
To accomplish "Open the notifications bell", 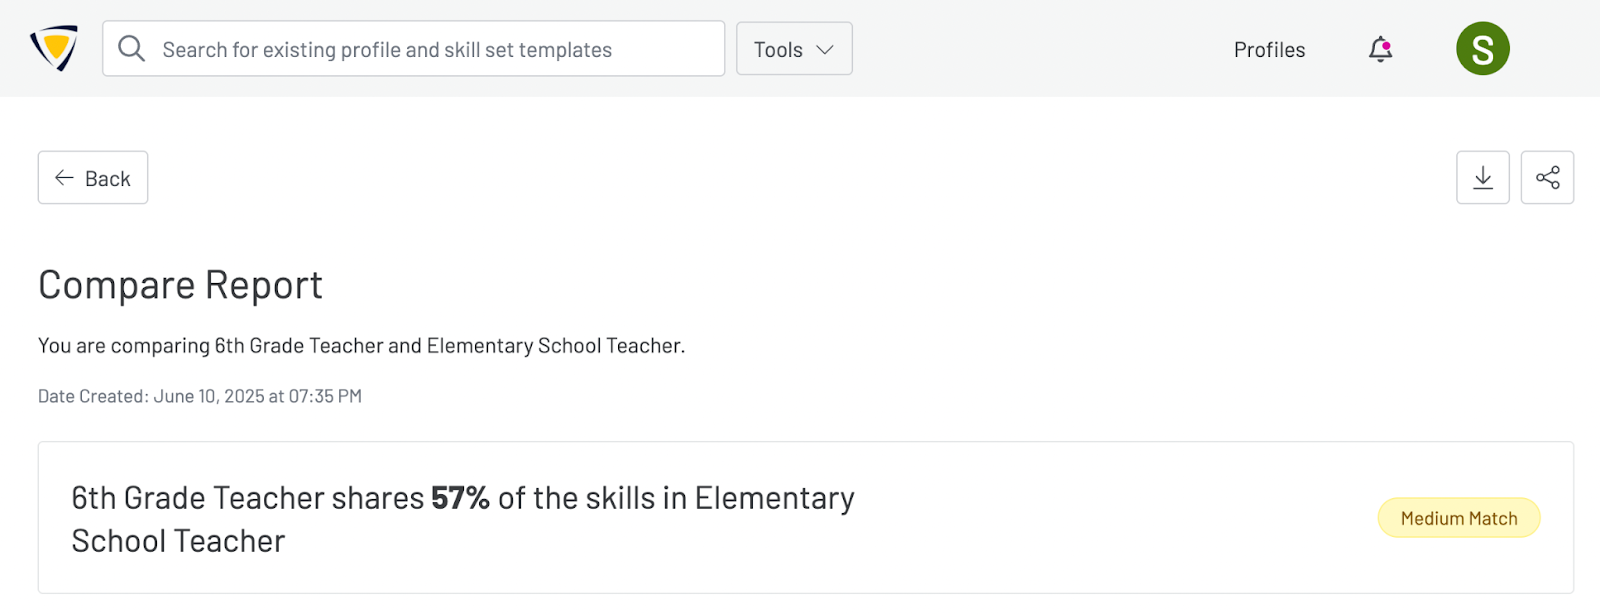I will [1380, 49].
